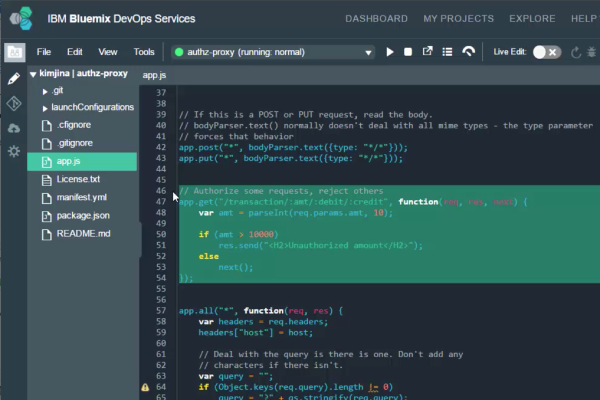
Task: Click the 'var amt' declaration on line 48
Action: 216,213
